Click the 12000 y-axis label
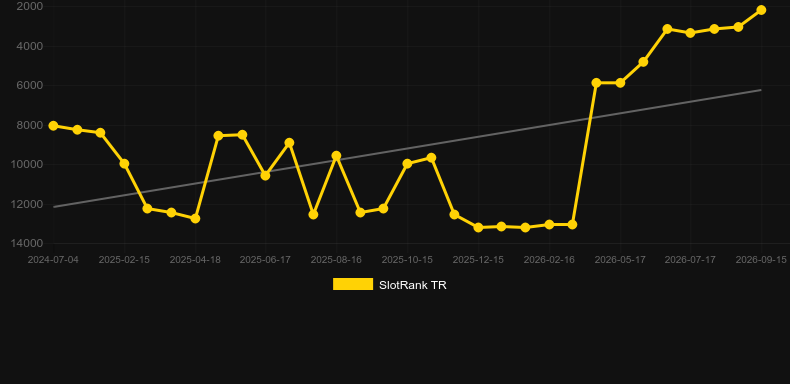Image resolution: width=790 pixels, height=384 pixels. pyautogui.click(x=28, y=204)
